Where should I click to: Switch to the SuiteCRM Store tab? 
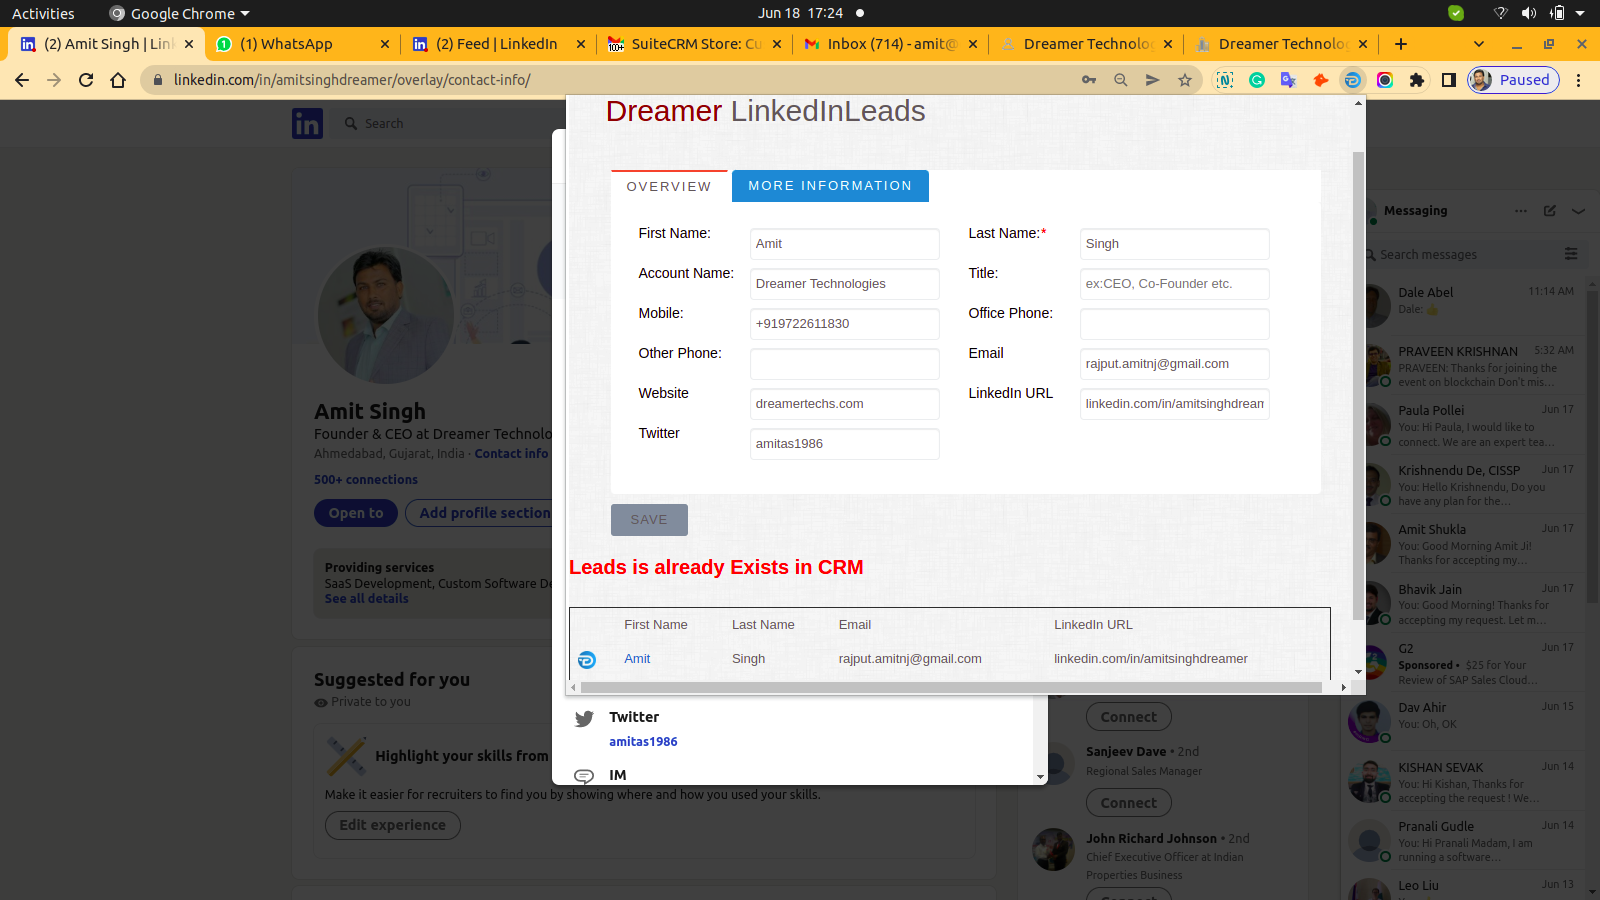pyautogui.click(x=696, y=44)
